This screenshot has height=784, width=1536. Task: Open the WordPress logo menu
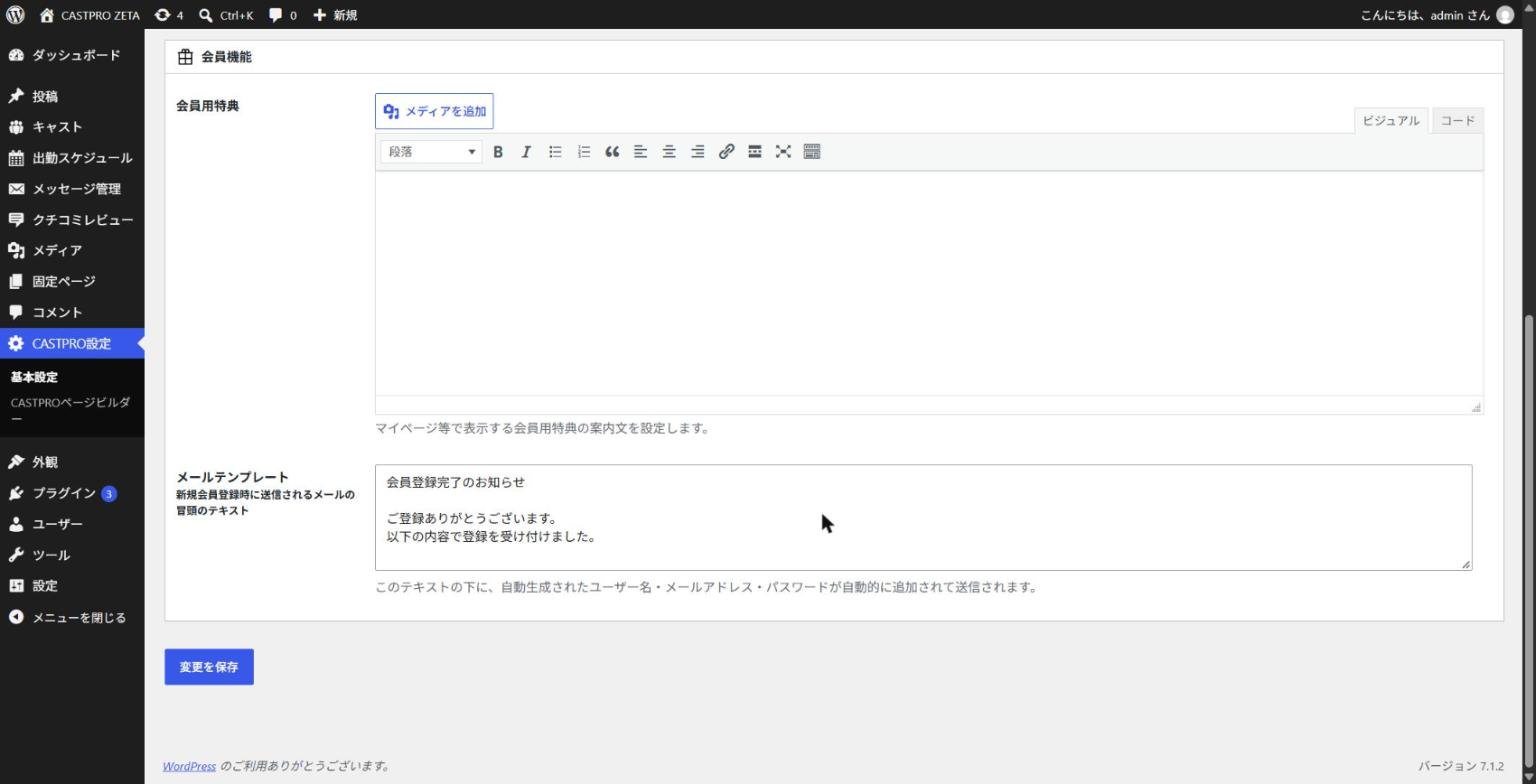point(15,15)
